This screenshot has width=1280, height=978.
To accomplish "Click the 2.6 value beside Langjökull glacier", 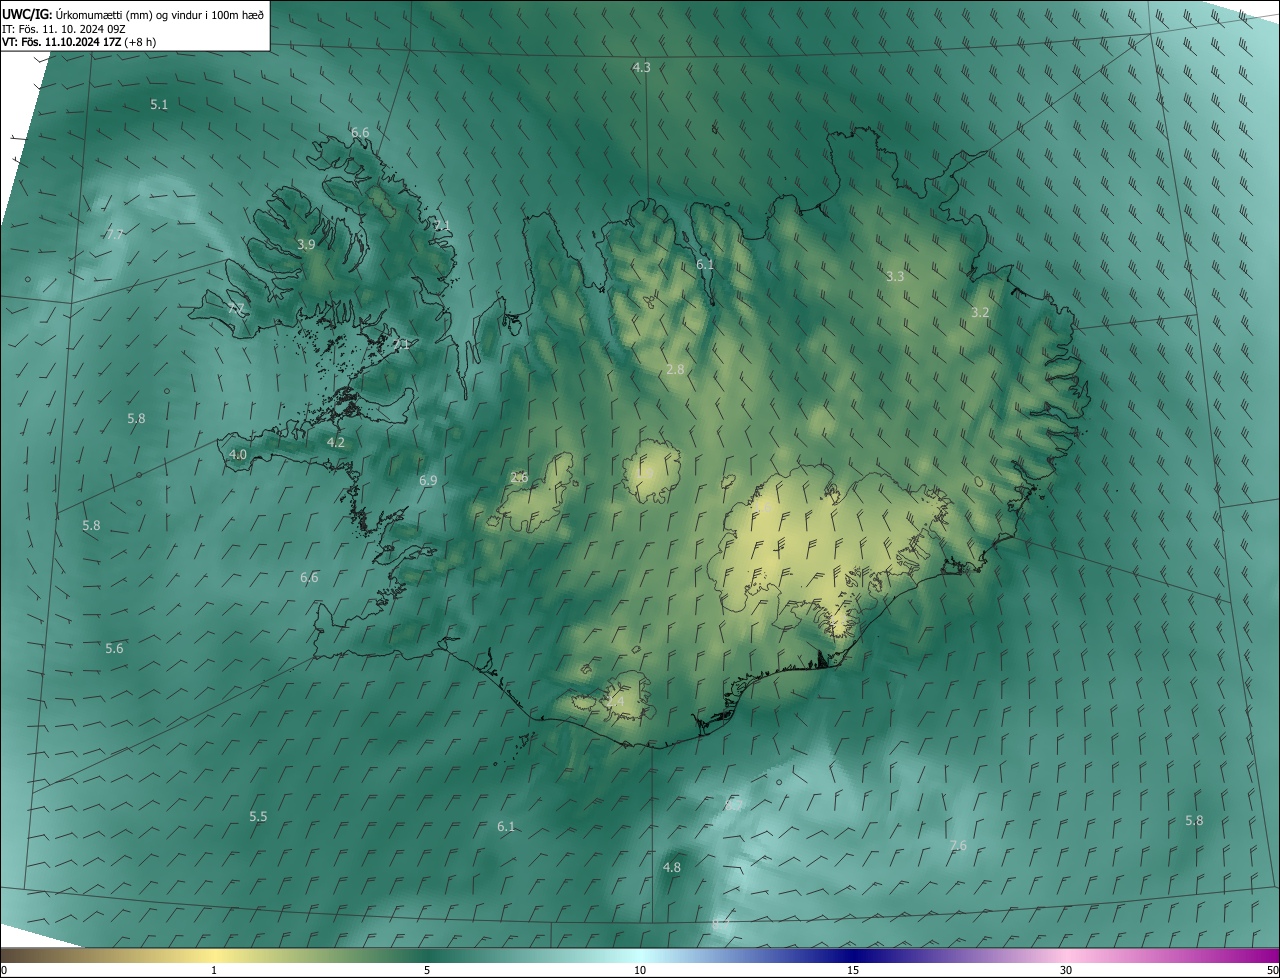I will click(x=519, y=478).
